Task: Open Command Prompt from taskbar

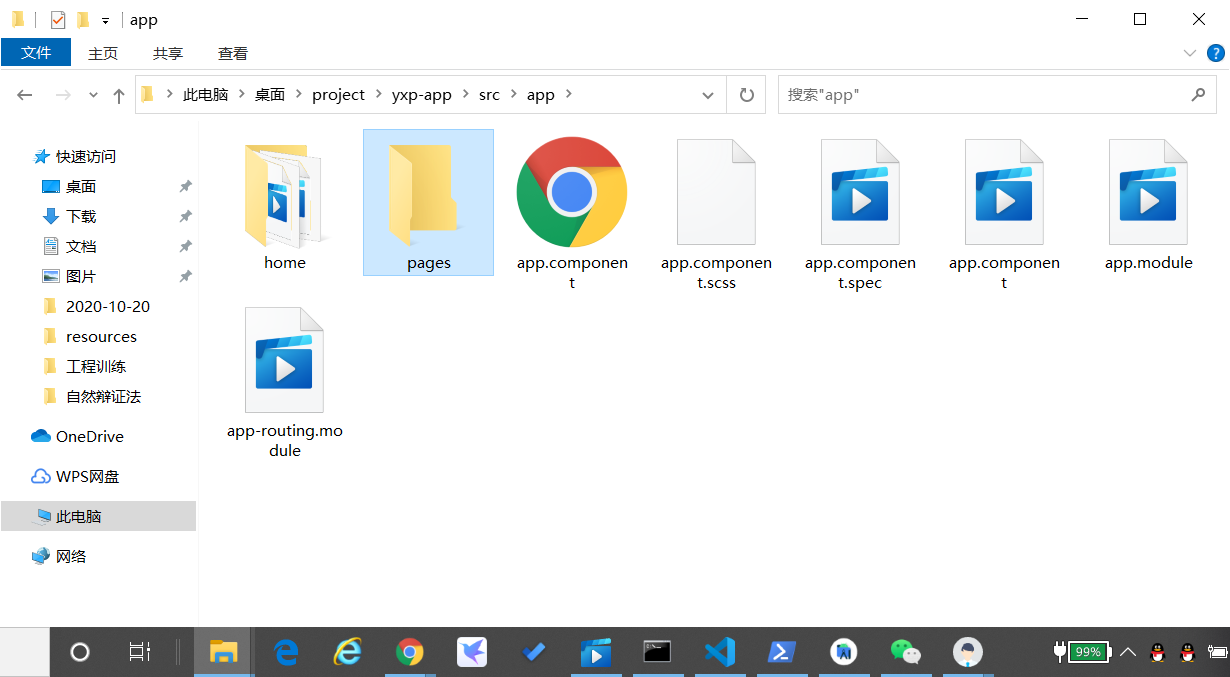Action: coord(657,652)
